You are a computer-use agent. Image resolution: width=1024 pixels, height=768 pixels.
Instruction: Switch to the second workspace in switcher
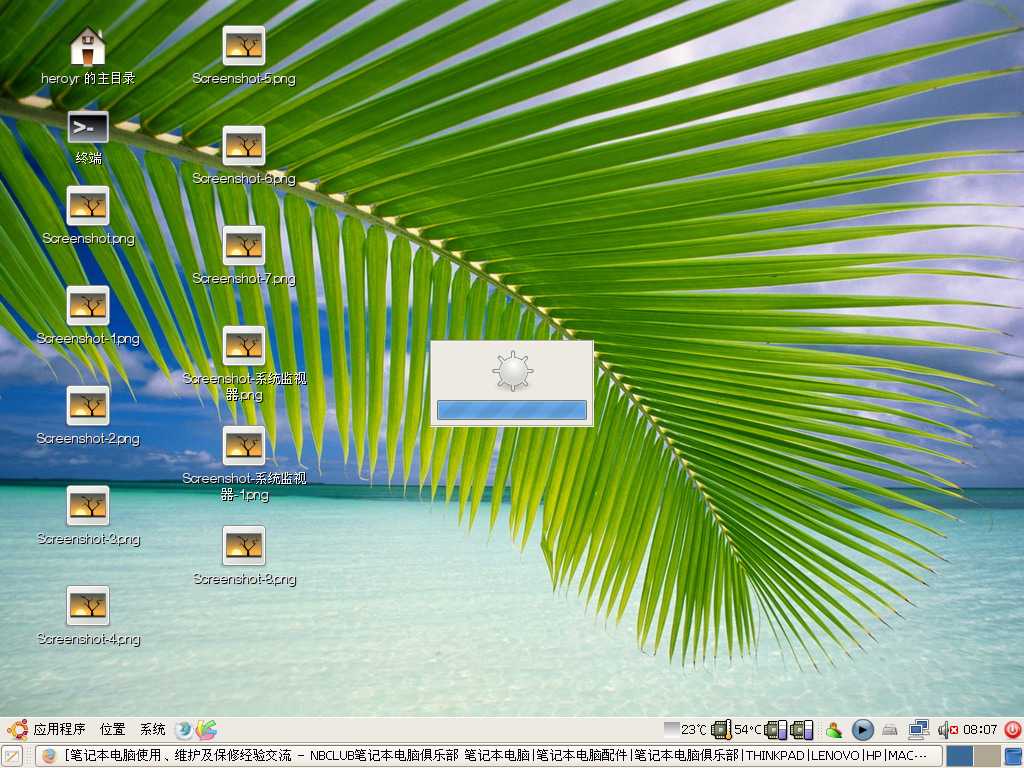coord(987,756)
